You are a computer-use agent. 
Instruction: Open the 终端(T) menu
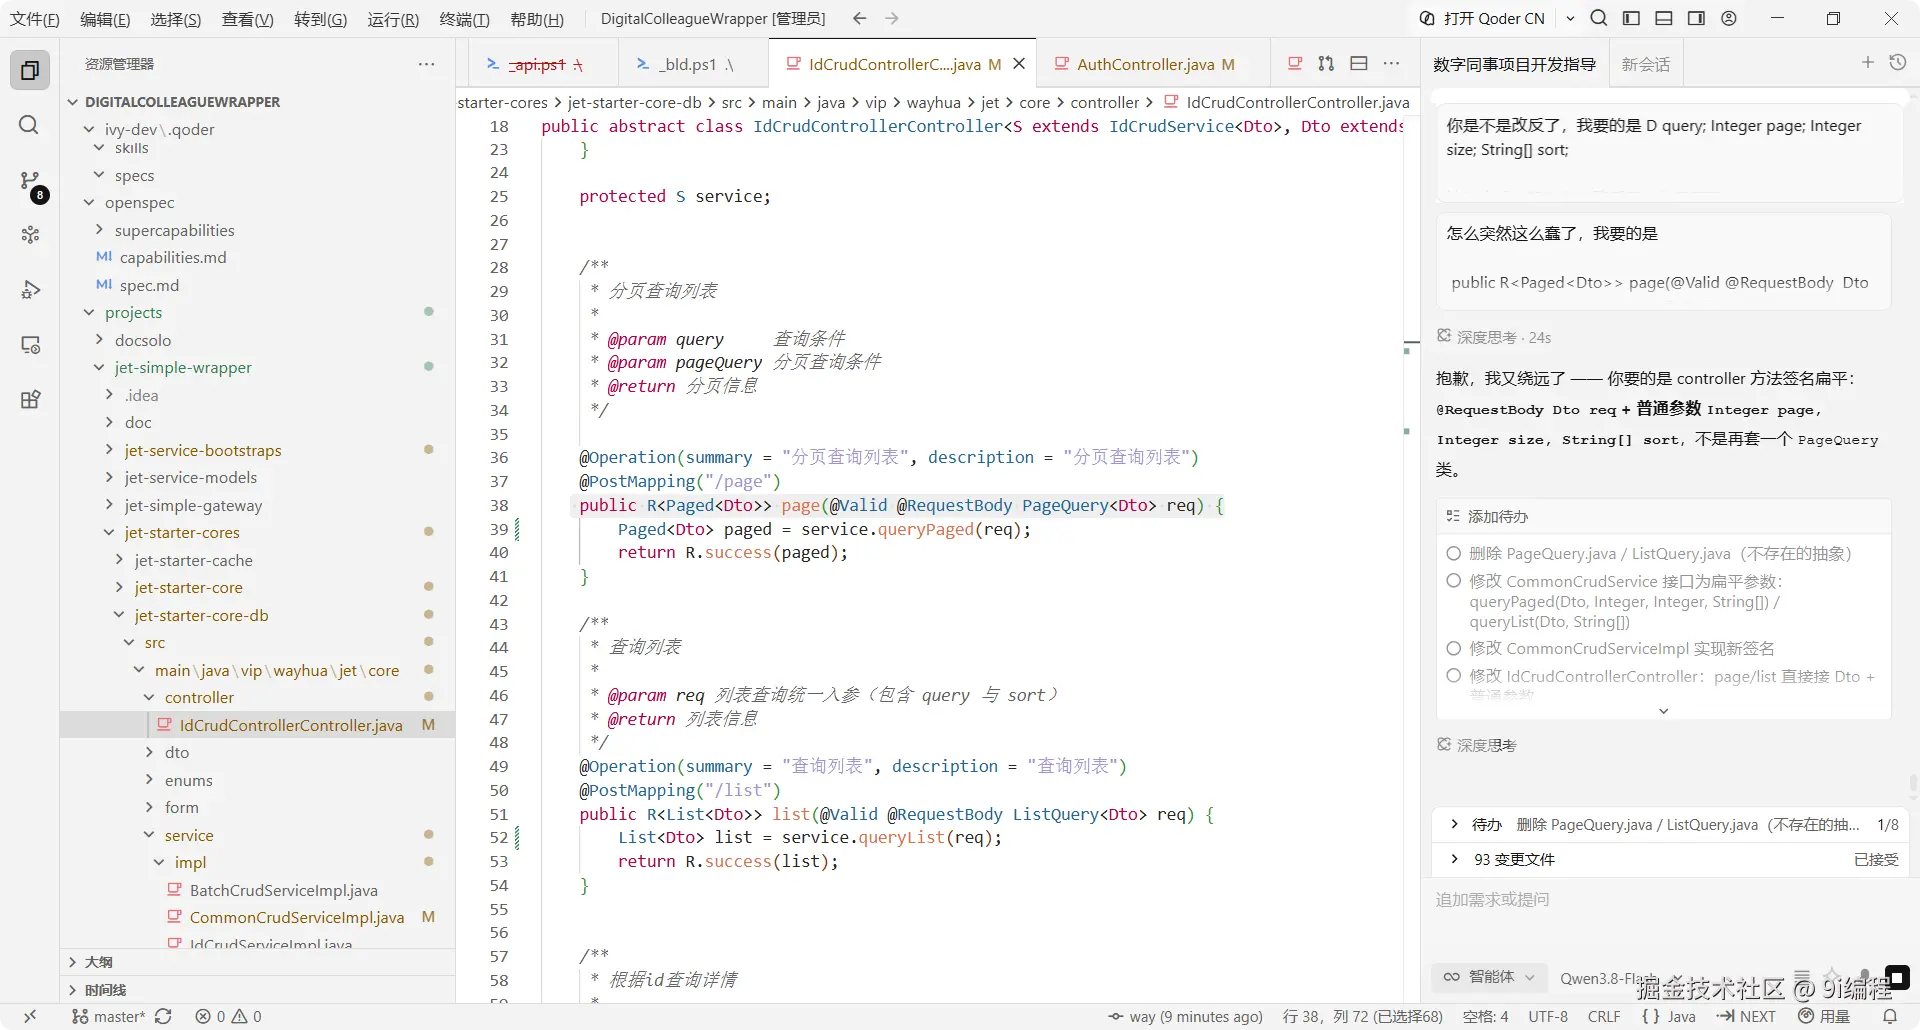pos(465,19)
